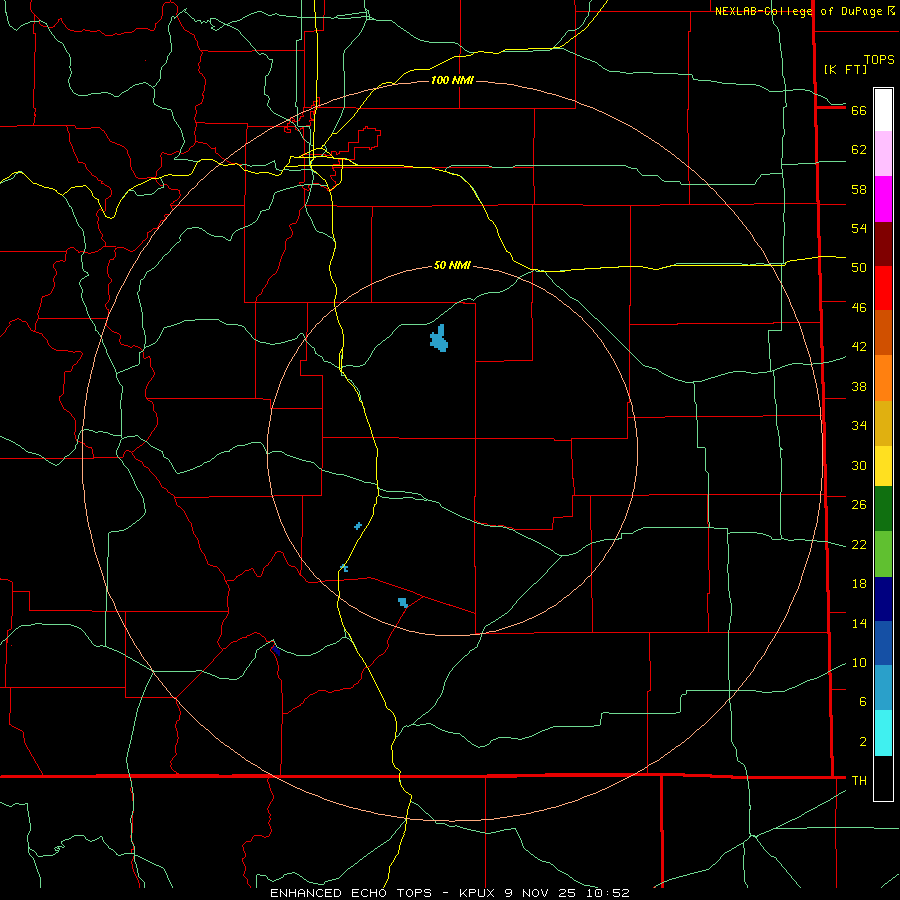
Task: Click the "58" legend value
Action: [859, 189]
